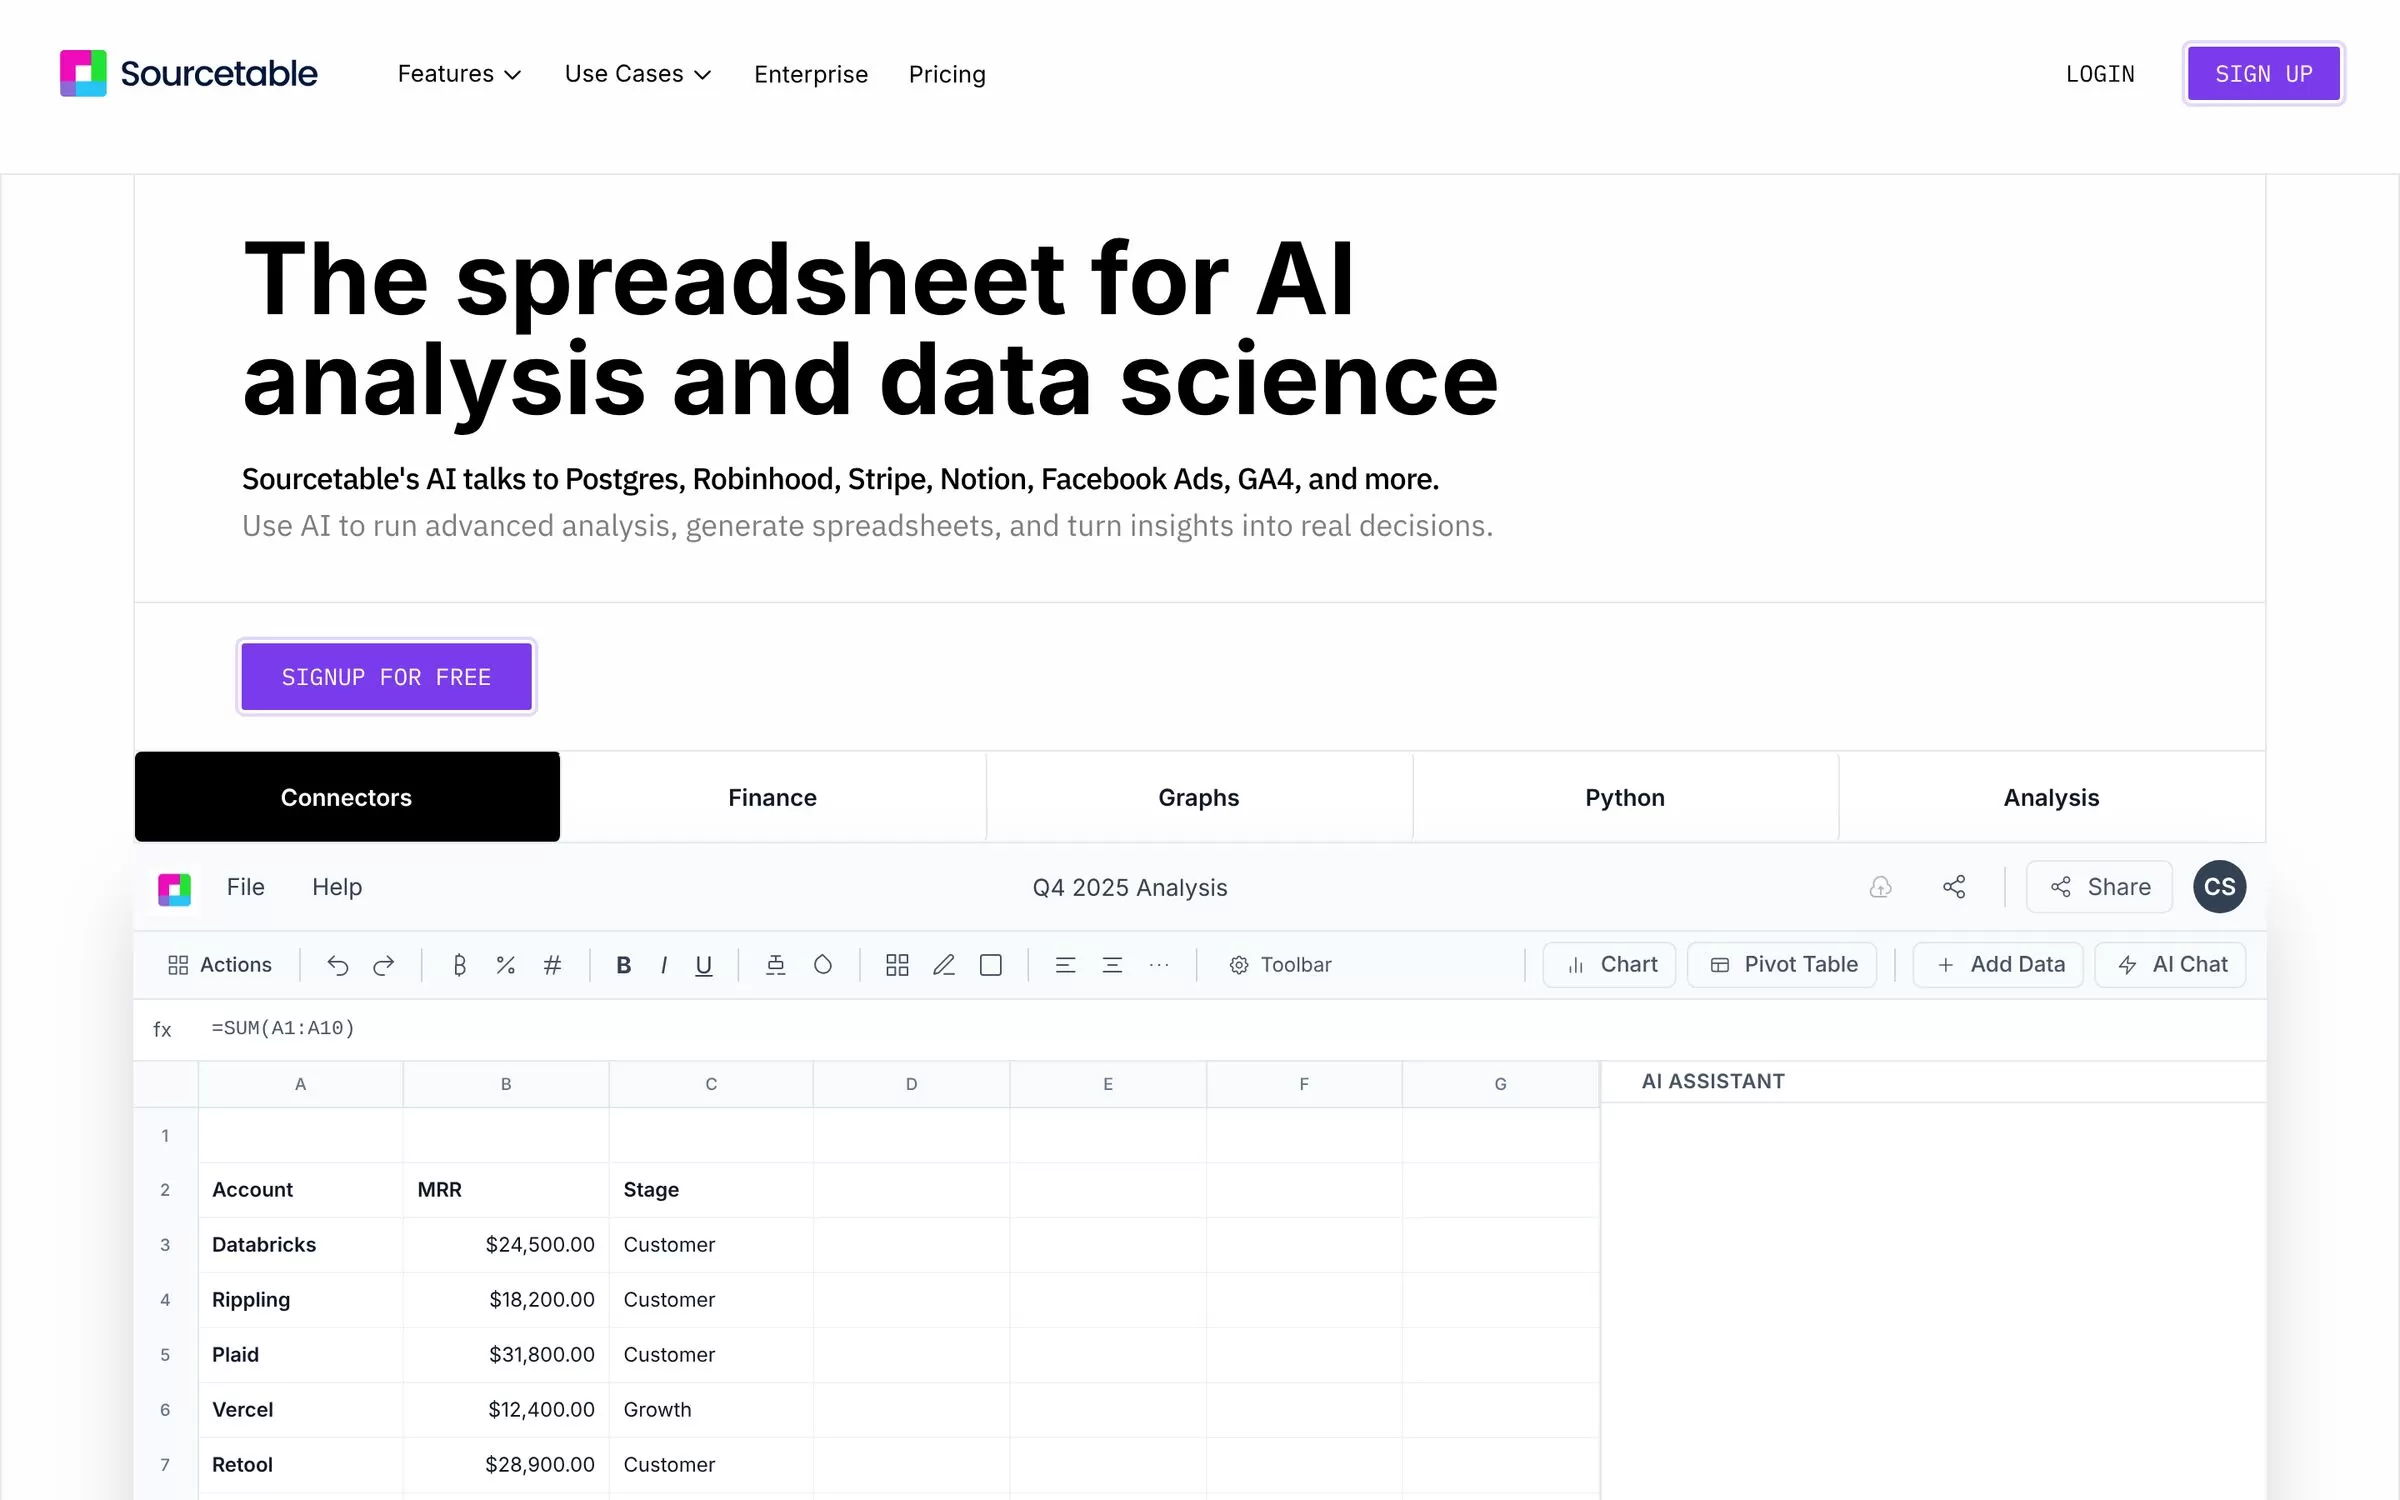This screenshot has width=2400, height=1500.
Task: Click the redo arrow icon
Action: 384,965
